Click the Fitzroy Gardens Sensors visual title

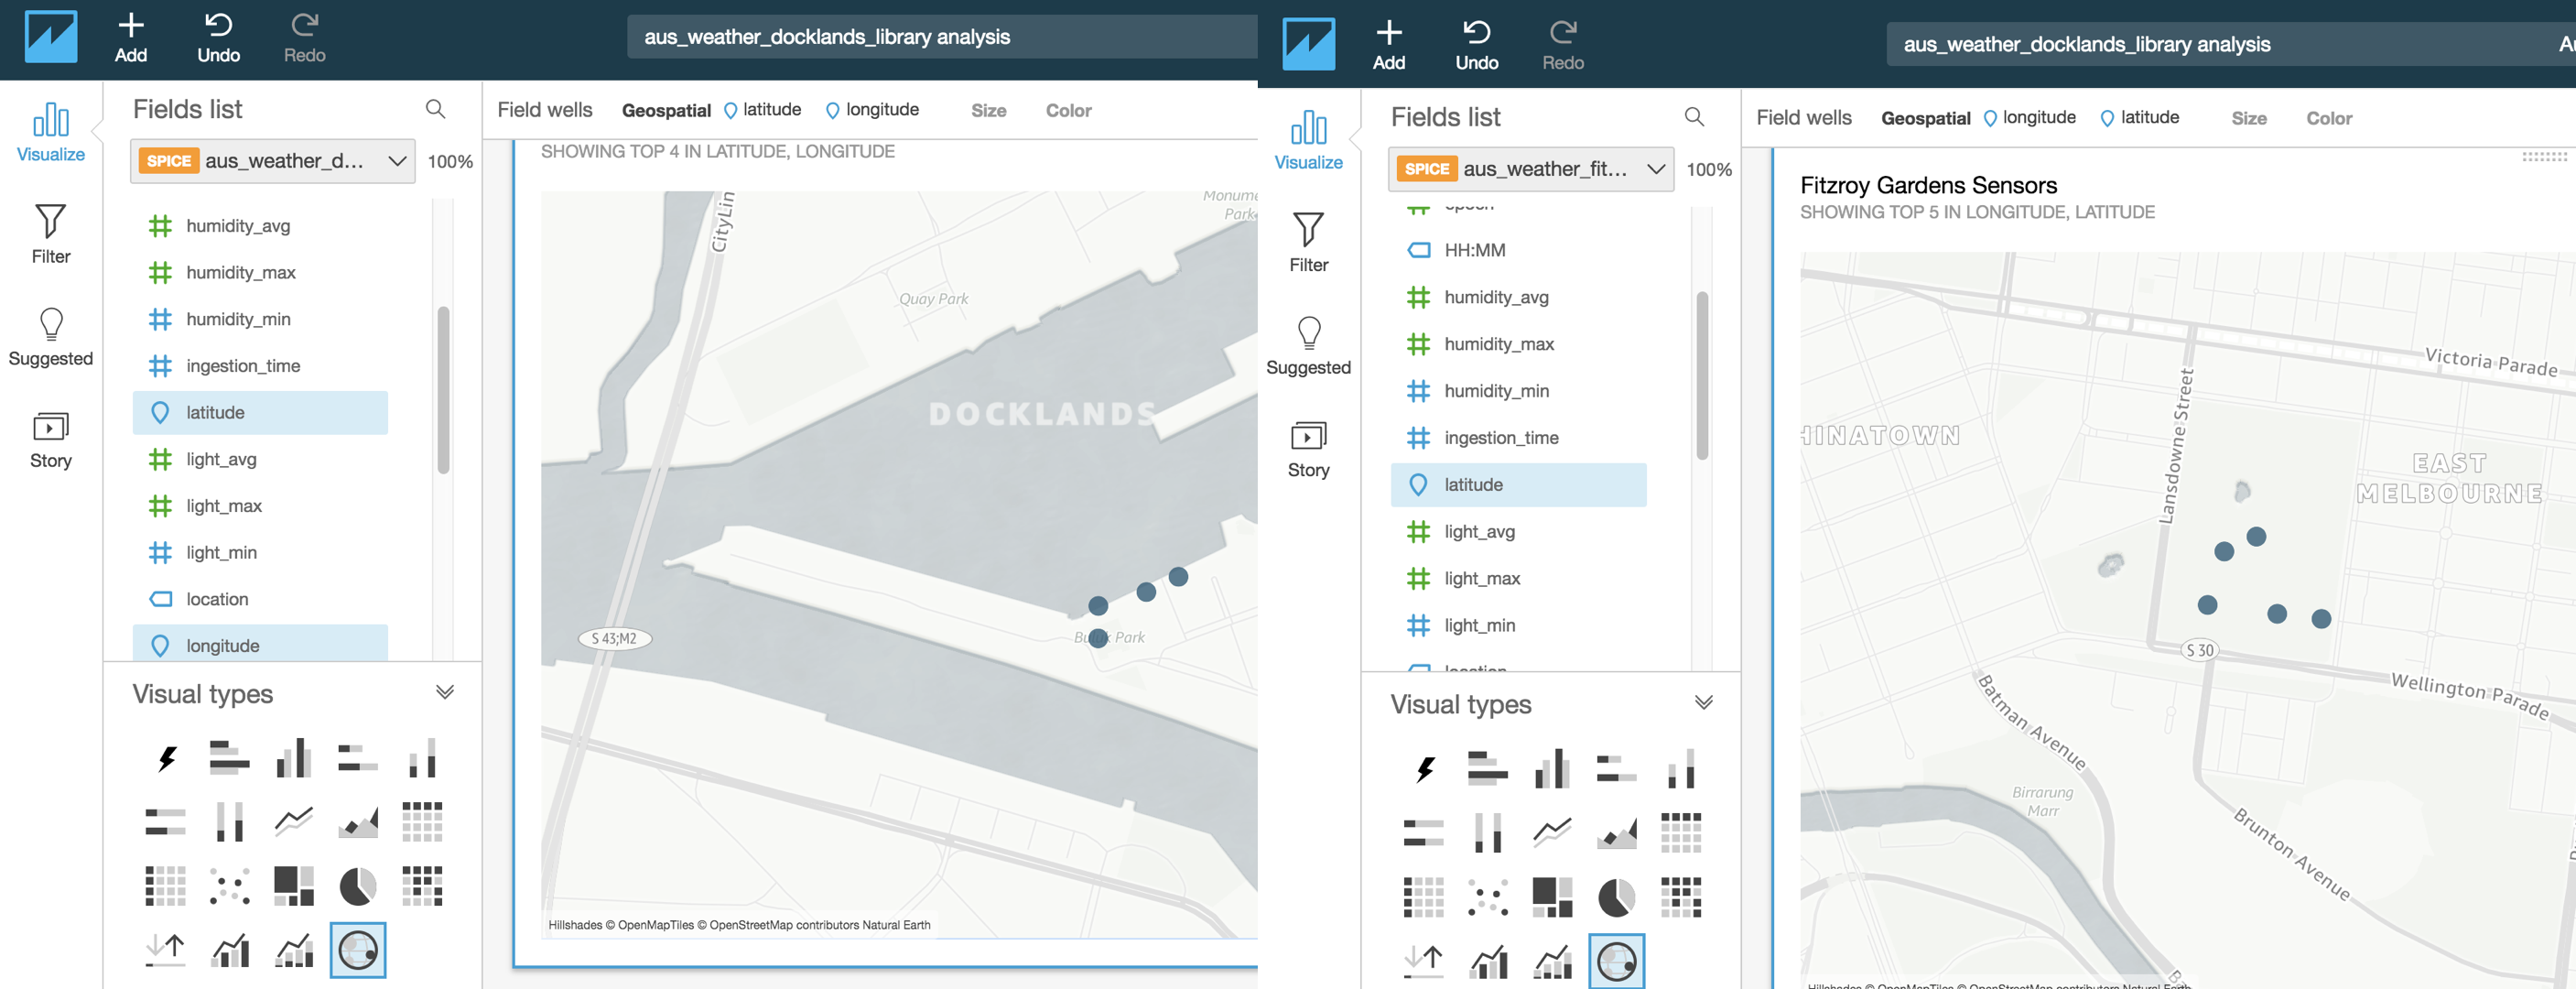tap(1927, 185)
